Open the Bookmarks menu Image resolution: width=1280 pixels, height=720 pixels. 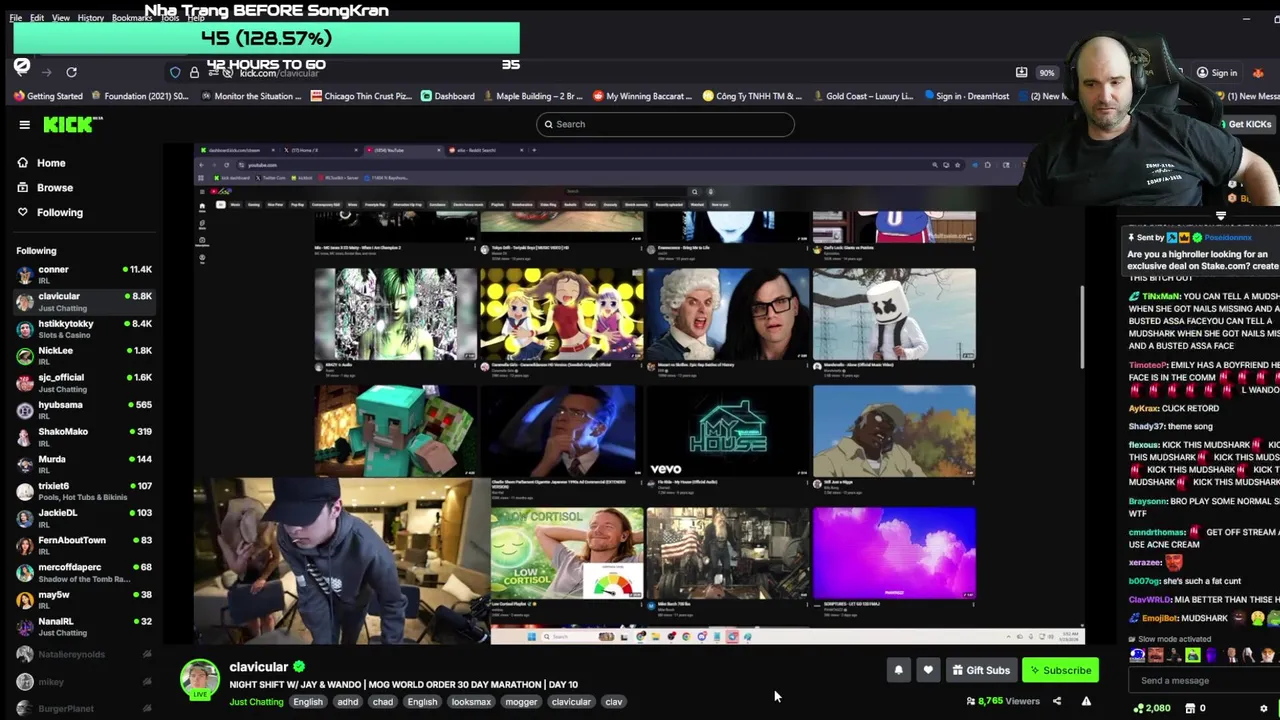coord(132,18)
